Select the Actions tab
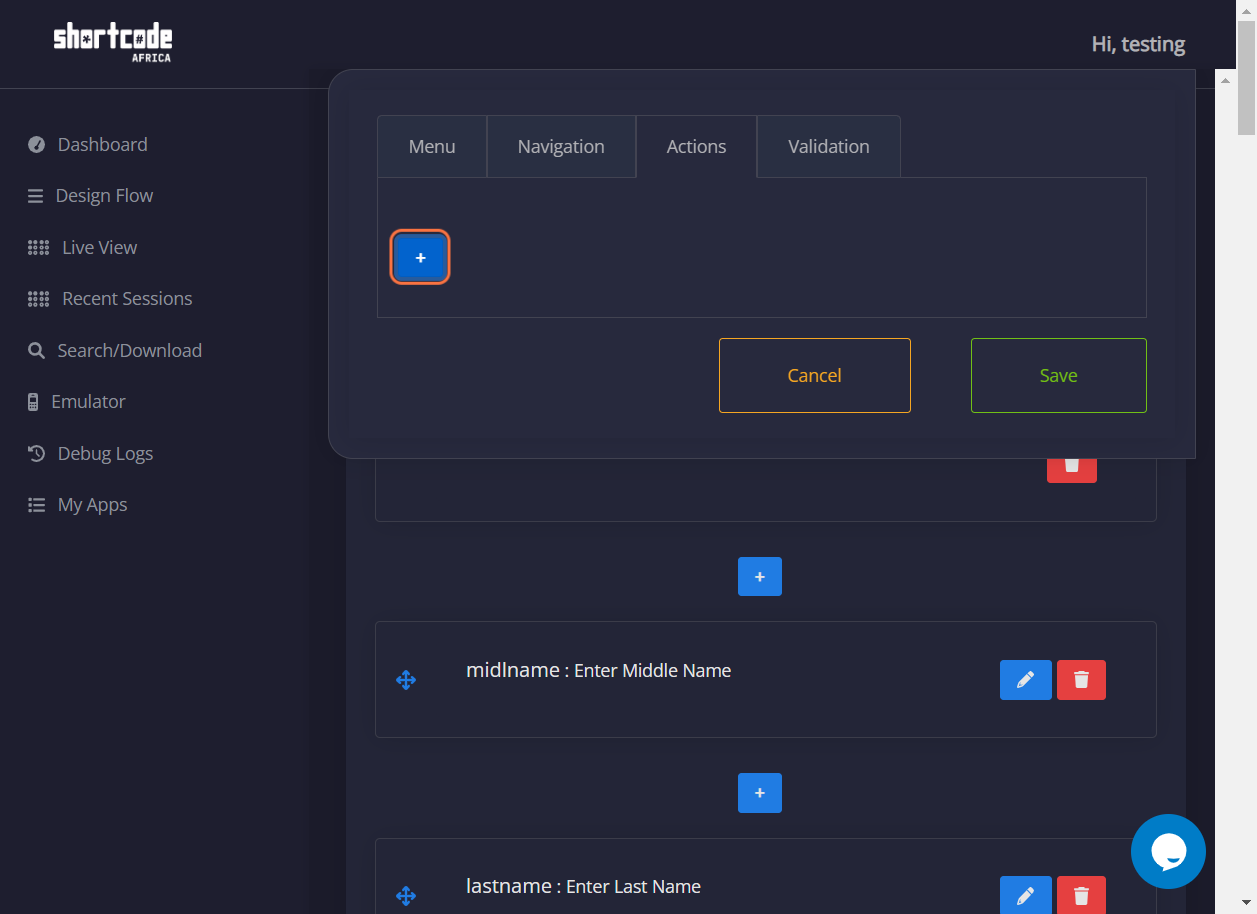1257x914 pixels. [x=697, y=147]
